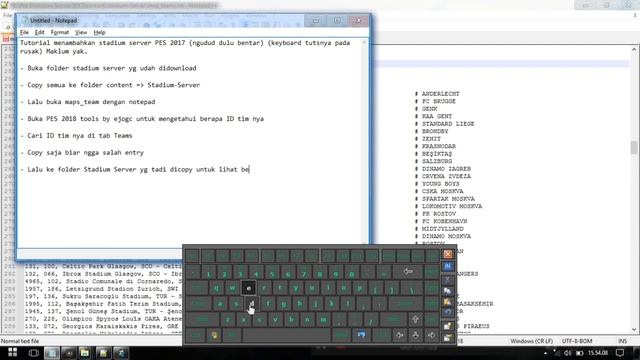Open the Help menu in Untitled Notepad
Viewport: 640px width, 360px height.
tap(99, 32)
